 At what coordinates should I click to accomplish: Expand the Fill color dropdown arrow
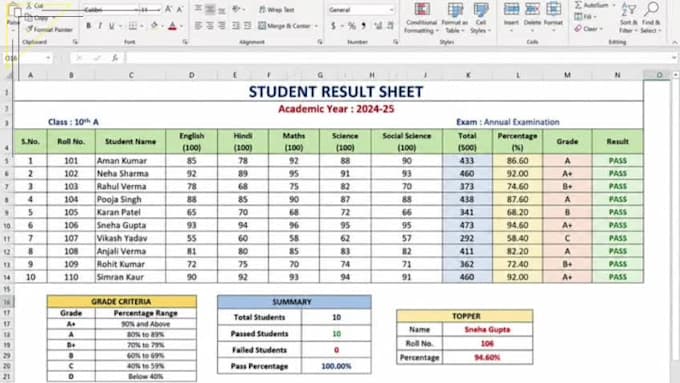(x=162, y=26)
